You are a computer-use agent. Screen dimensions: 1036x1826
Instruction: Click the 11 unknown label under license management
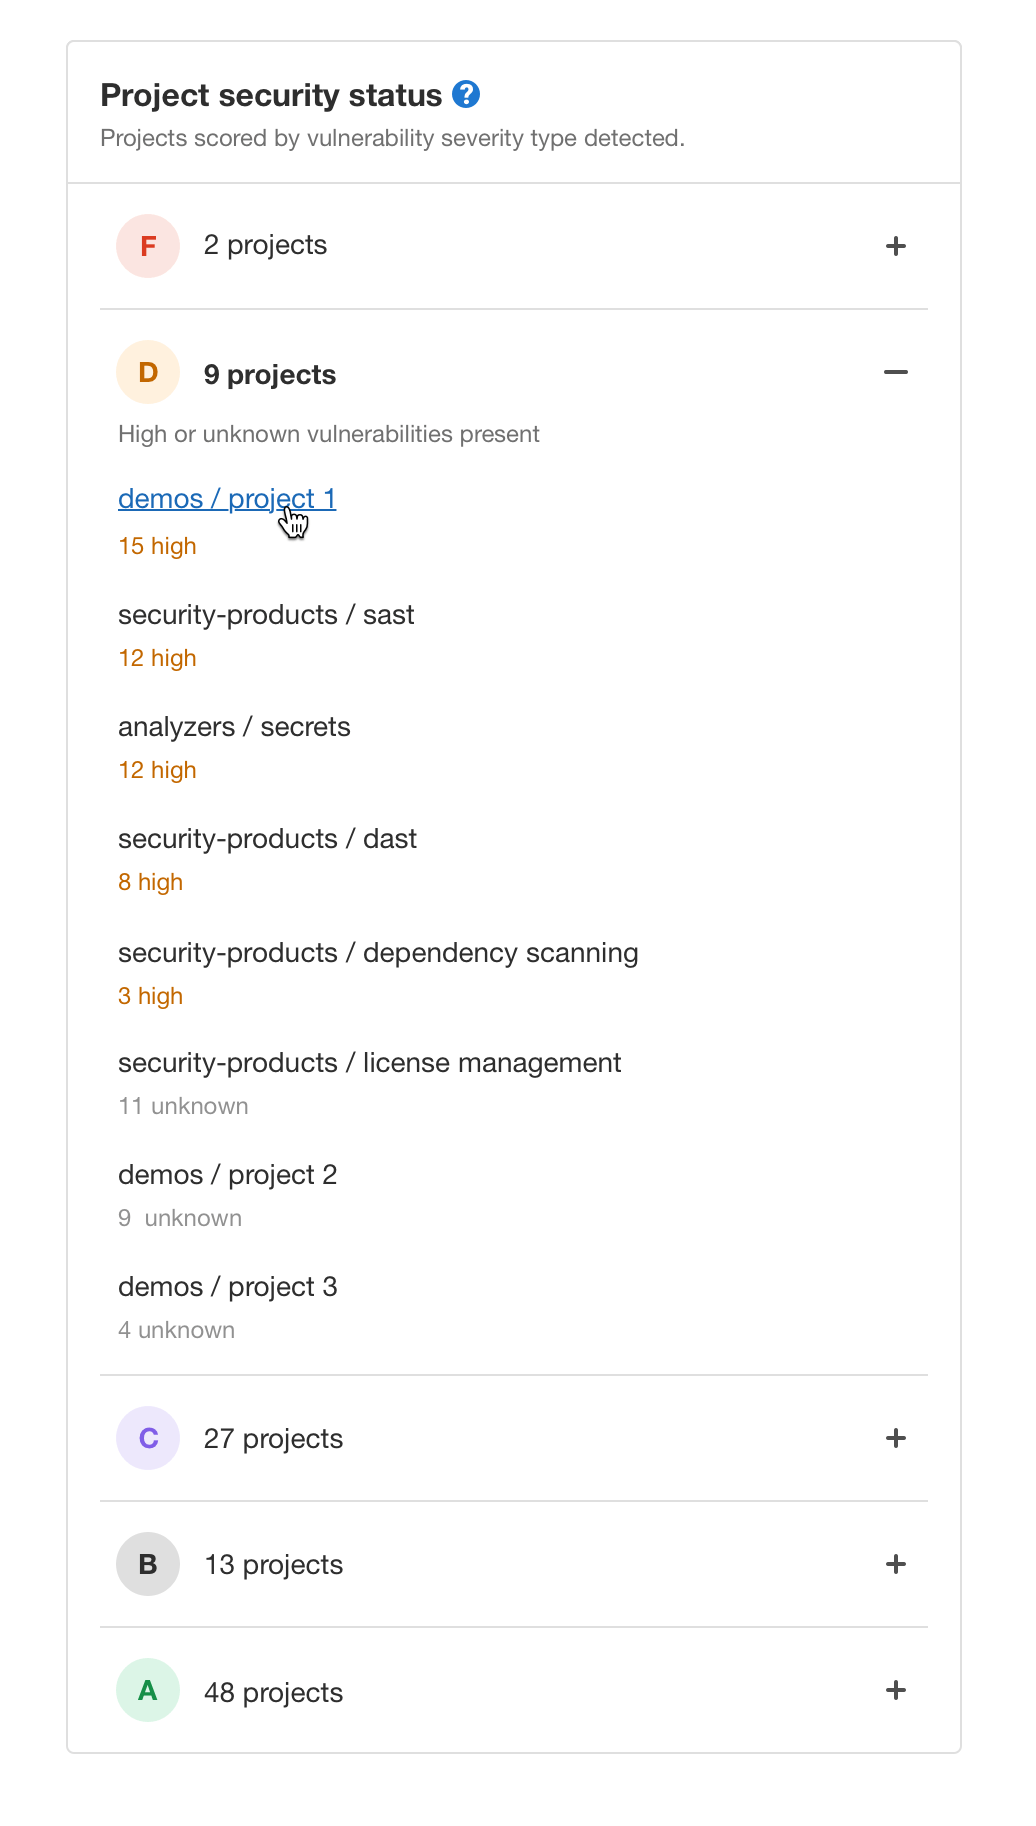[x=183, y=1105]
